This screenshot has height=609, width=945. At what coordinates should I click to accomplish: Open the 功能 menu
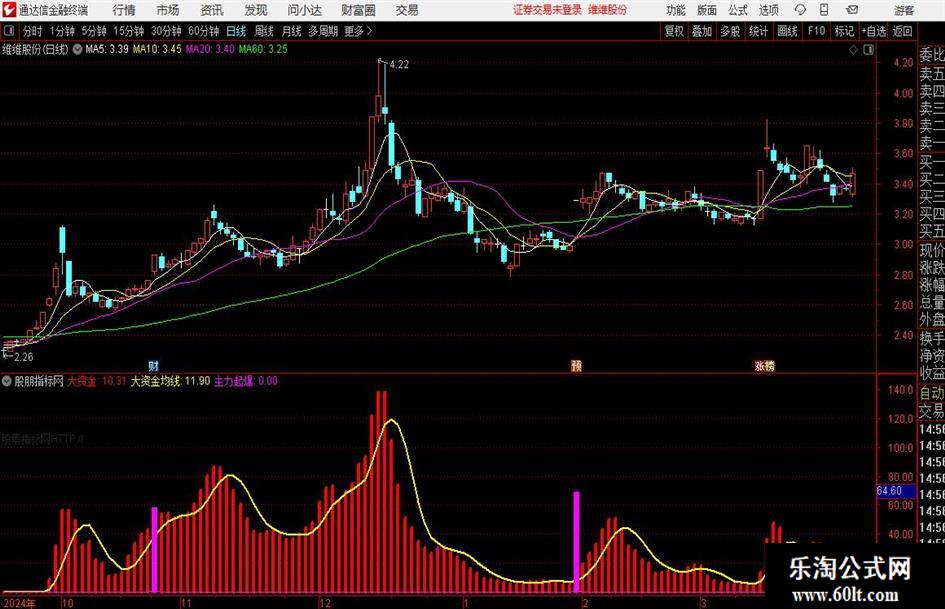(x=676, y=10)
